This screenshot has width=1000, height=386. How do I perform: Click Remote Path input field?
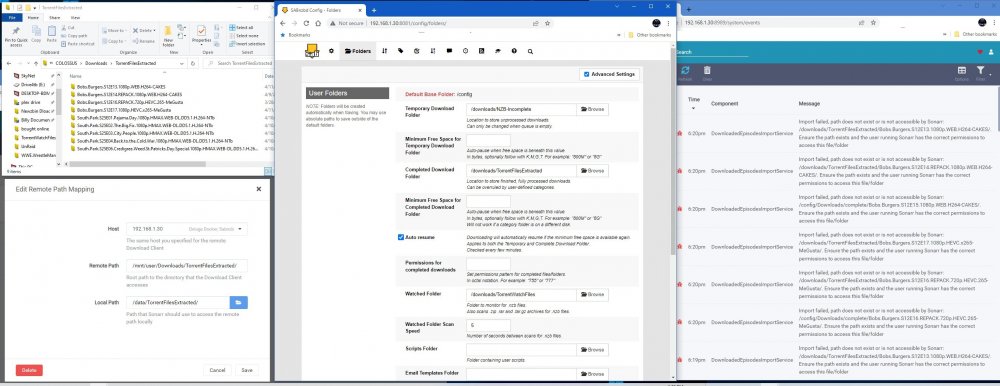click(x=186, y=266)
